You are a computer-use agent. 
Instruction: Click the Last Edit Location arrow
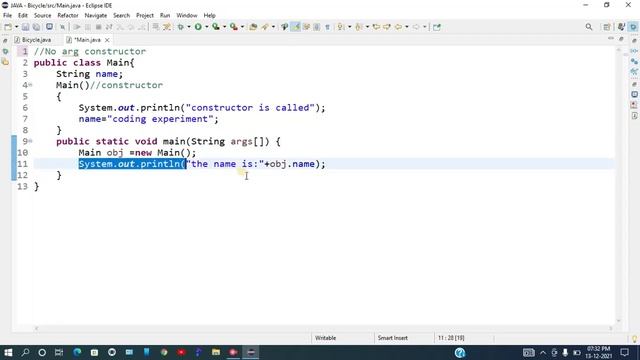376,27
